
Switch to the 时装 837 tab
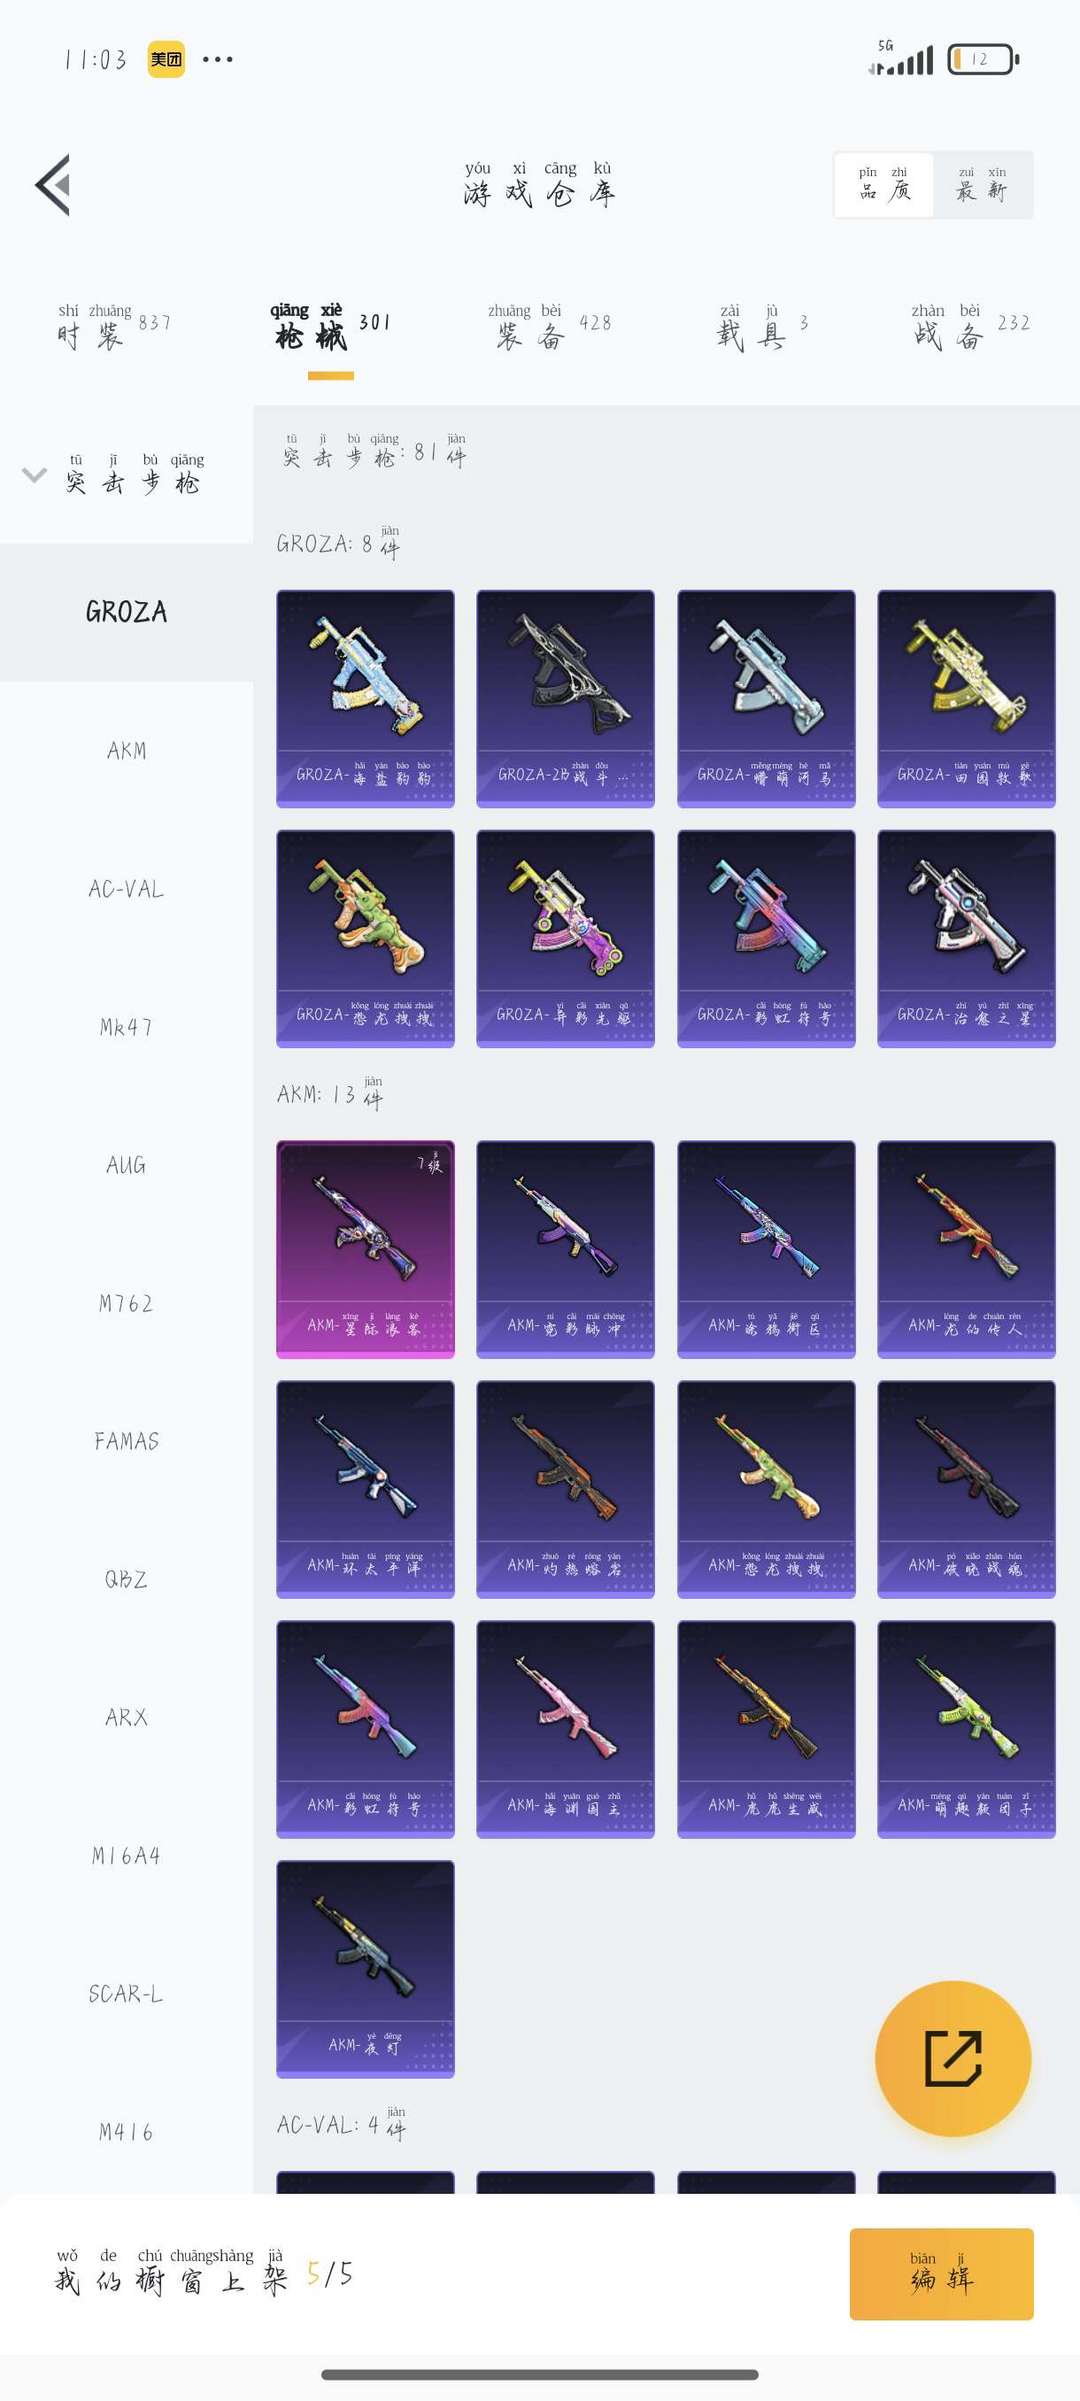(x=113, y=327)
